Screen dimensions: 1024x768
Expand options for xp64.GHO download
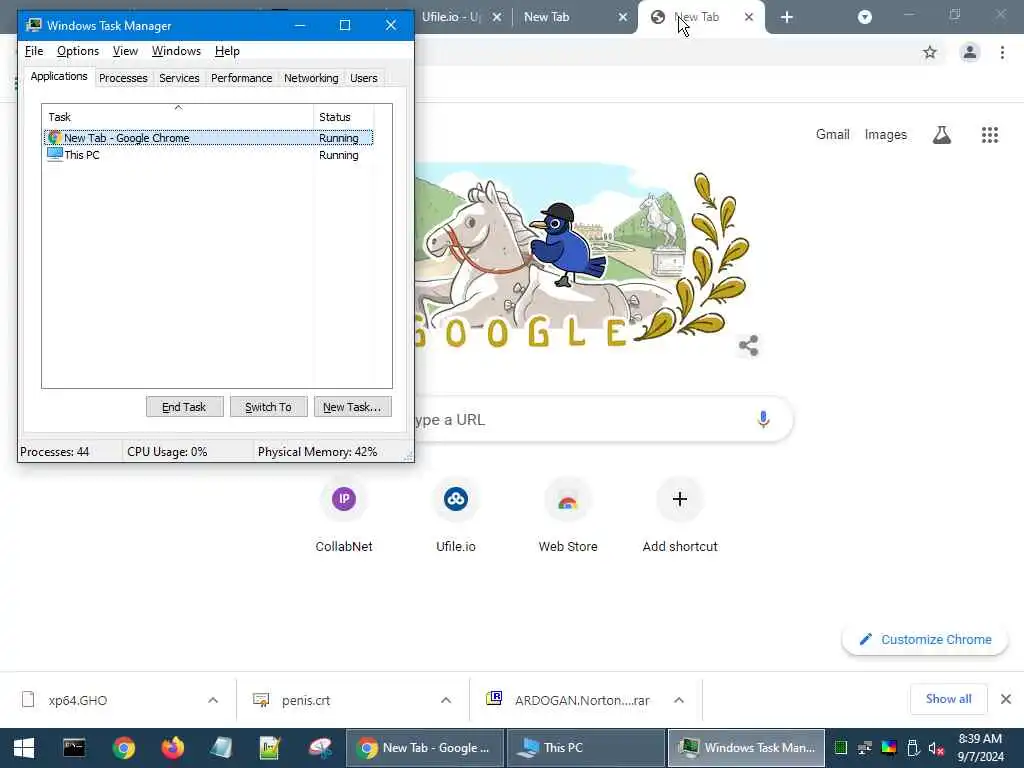[x=213, y=700]
